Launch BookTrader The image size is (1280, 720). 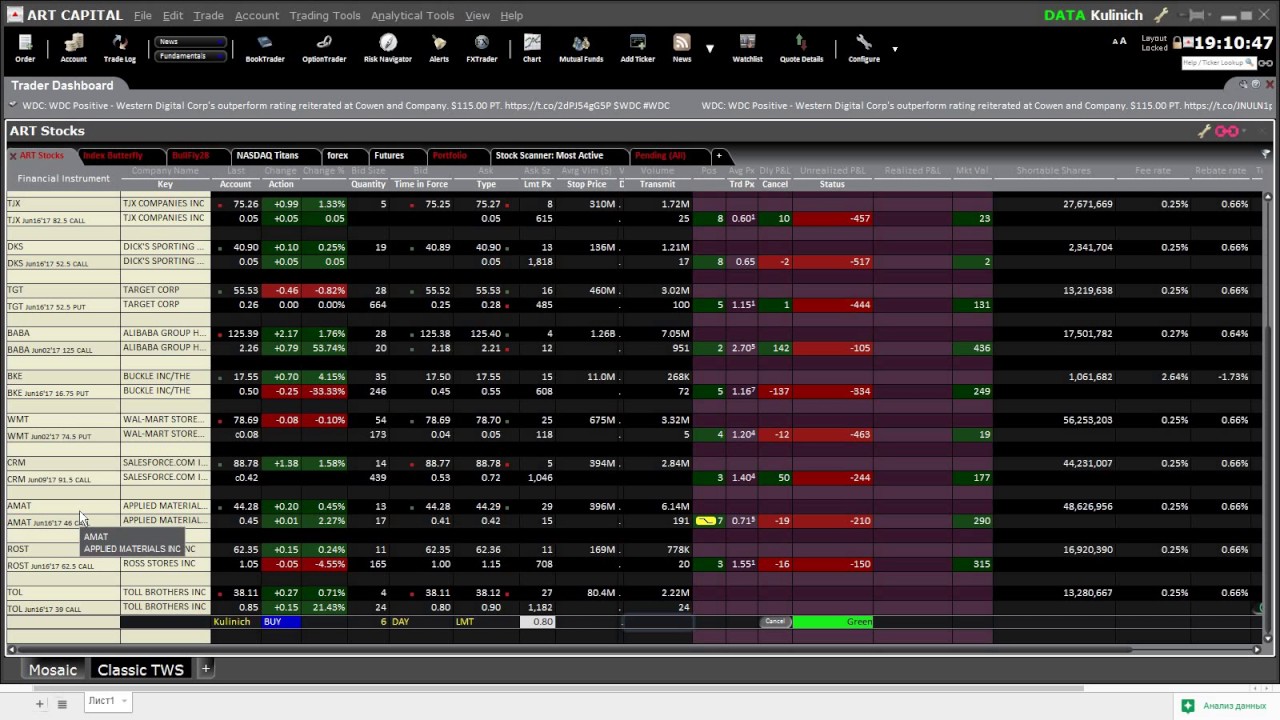click(265, 48)
